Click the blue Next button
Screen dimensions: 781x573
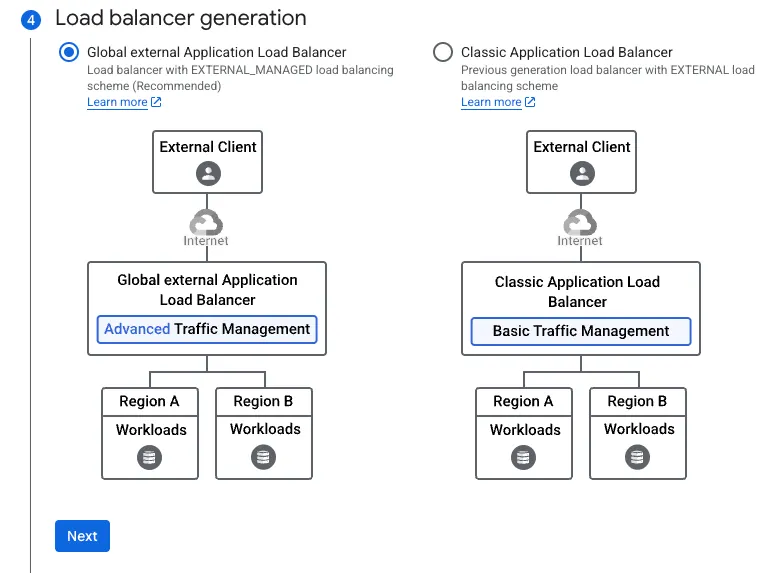click(82, 536)
